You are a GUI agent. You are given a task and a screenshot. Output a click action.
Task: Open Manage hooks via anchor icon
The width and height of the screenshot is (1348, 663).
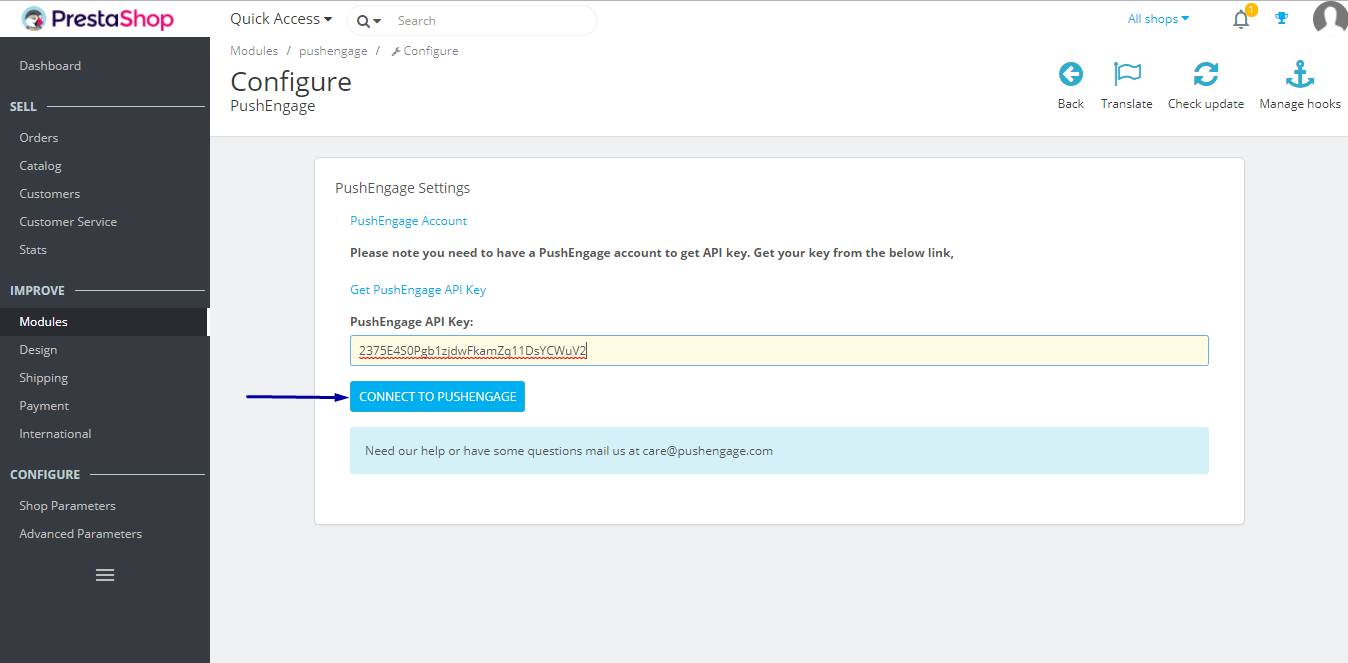pos(1299,74)
